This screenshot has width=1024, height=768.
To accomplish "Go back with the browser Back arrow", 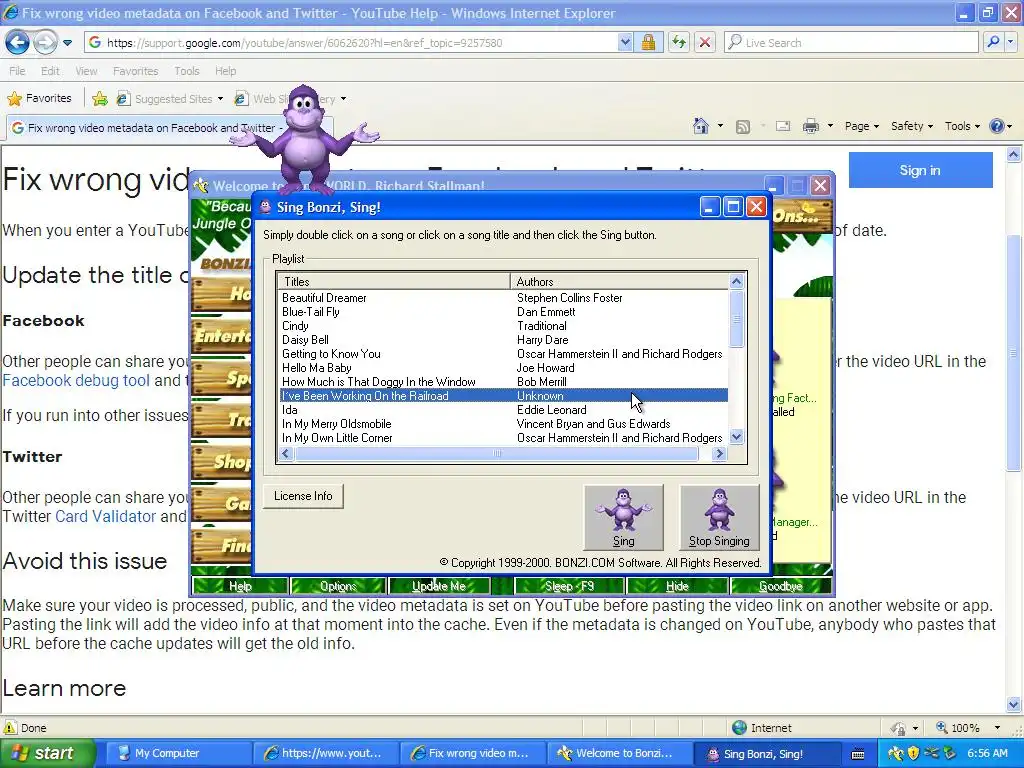I will (x=18, y=43).
